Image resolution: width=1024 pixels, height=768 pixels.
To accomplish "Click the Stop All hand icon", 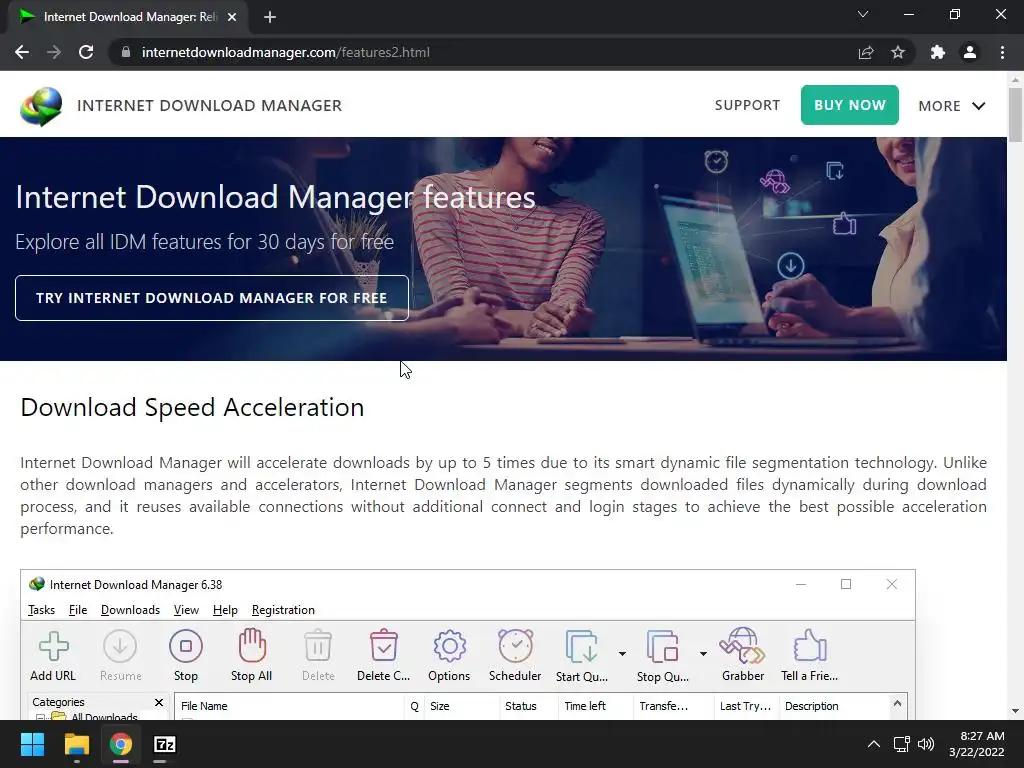I will 251,656.
